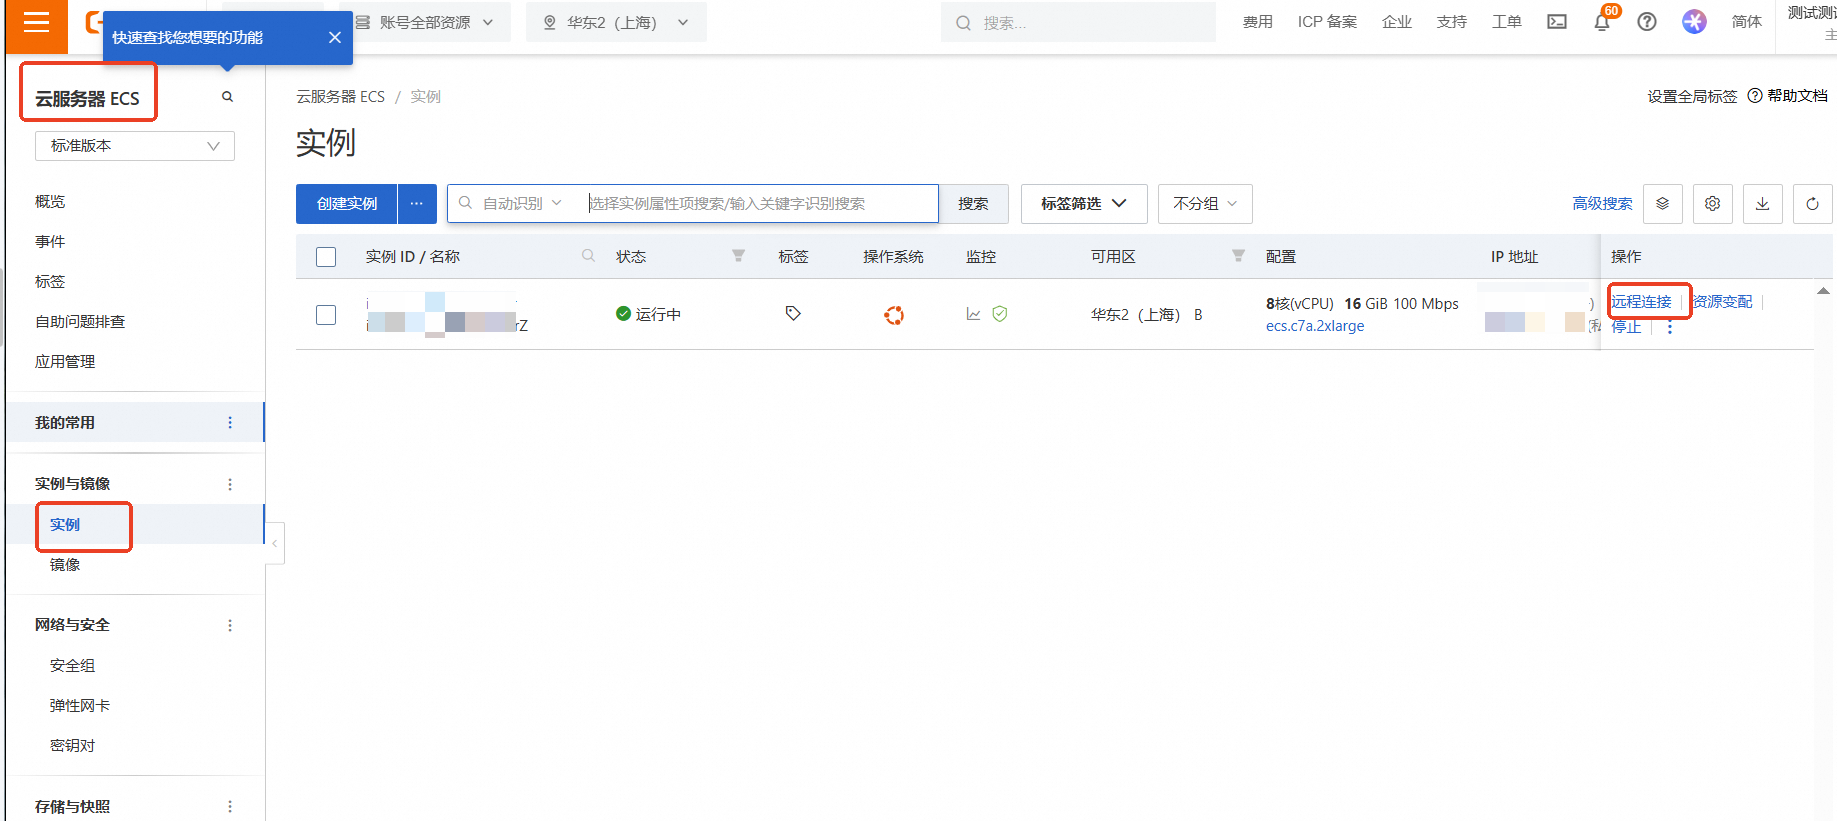Open 安全组 under 网络与安全
The width and height of the screenshot is (1837, 821).
(x=72, y=666)
